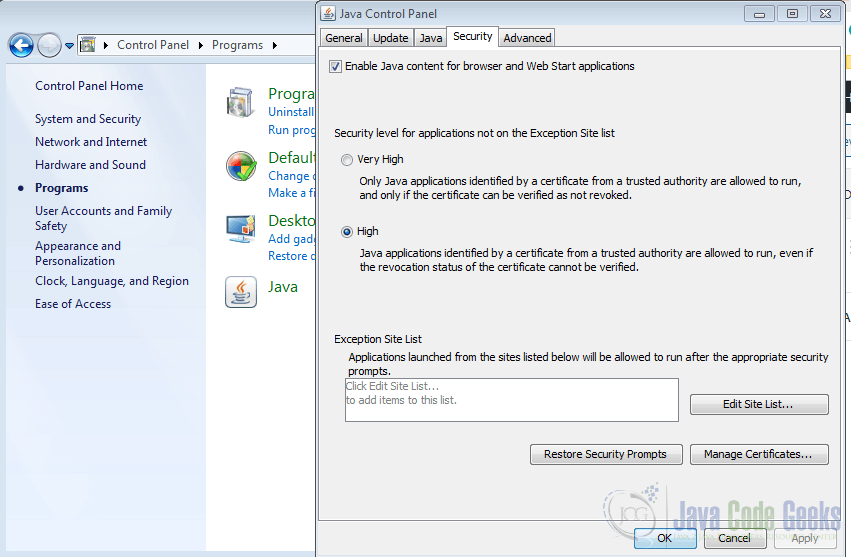Click Restore Security Prompts button
The height and width of the screenshot is (557, 851).
[606, 454]
